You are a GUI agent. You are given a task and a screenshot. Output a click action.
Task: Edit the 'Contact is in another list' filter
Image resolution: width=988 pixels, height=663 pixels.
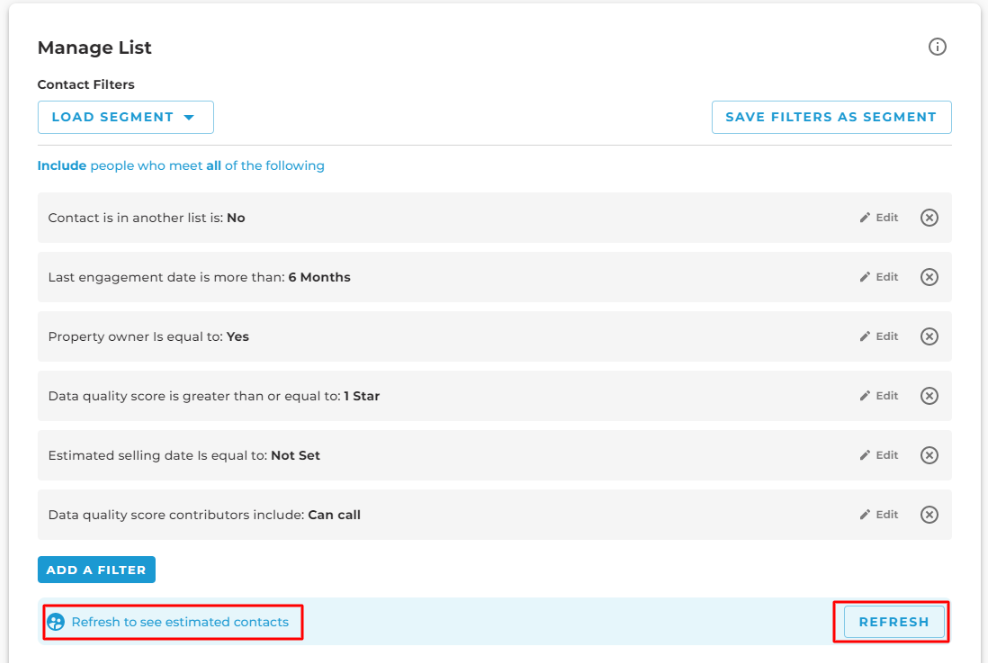pos(879,217)
